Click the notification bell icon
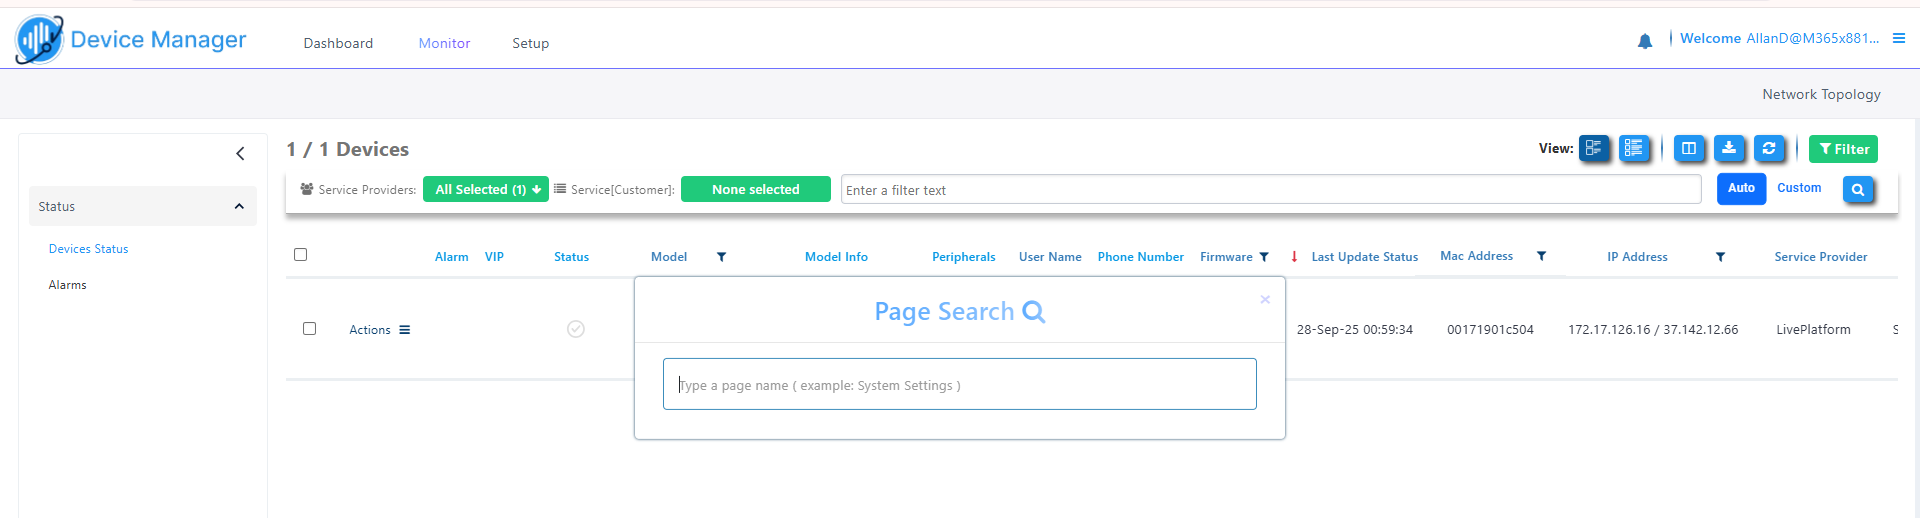 pos(1645,41)
